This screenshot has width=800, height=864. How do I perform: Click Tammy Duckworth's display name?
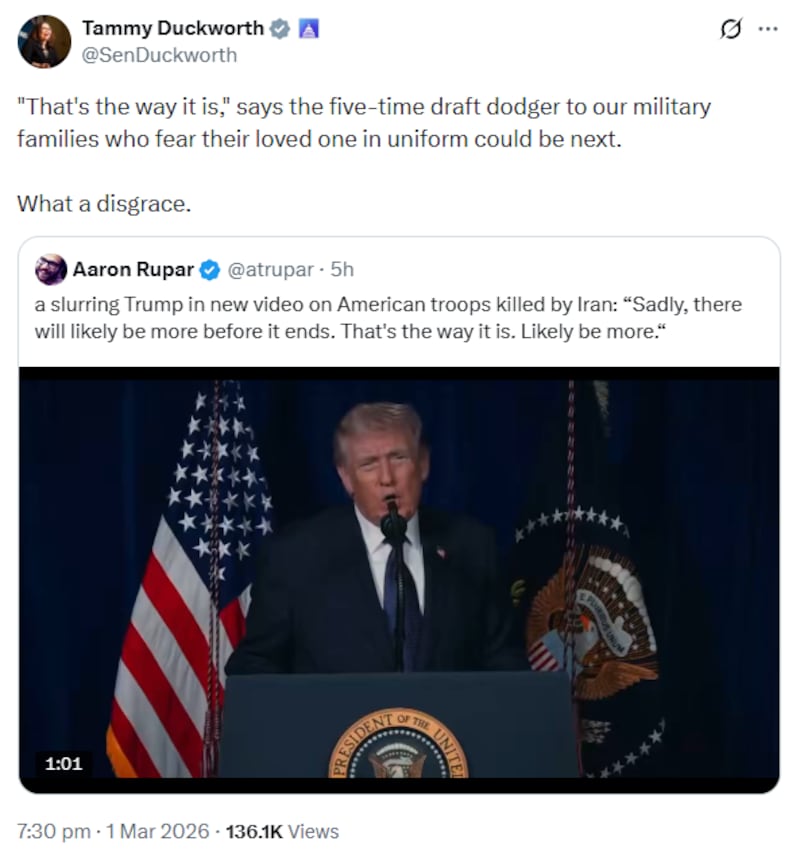(174, 28)
